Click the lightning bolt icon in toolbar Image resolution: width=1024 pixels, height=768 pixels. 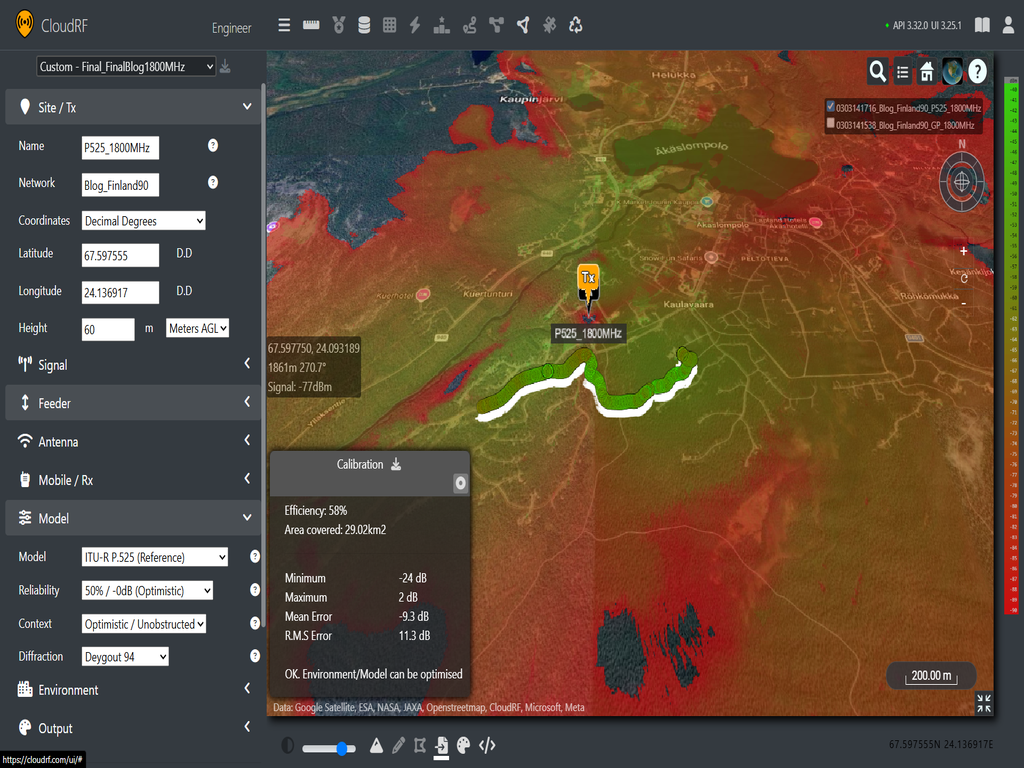(415, 25)
